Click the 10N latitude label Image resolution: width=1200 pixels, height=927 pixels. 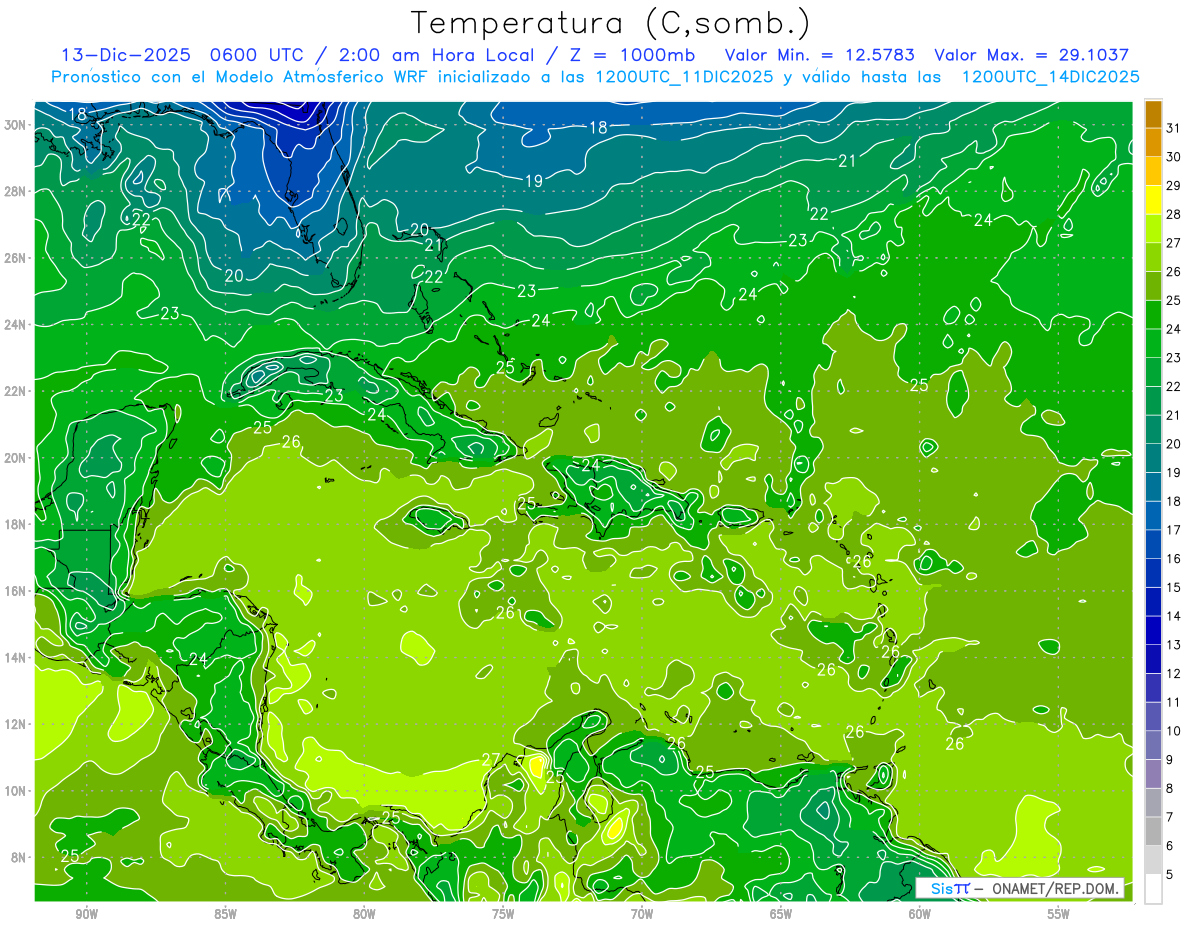[x=17, y=790]
